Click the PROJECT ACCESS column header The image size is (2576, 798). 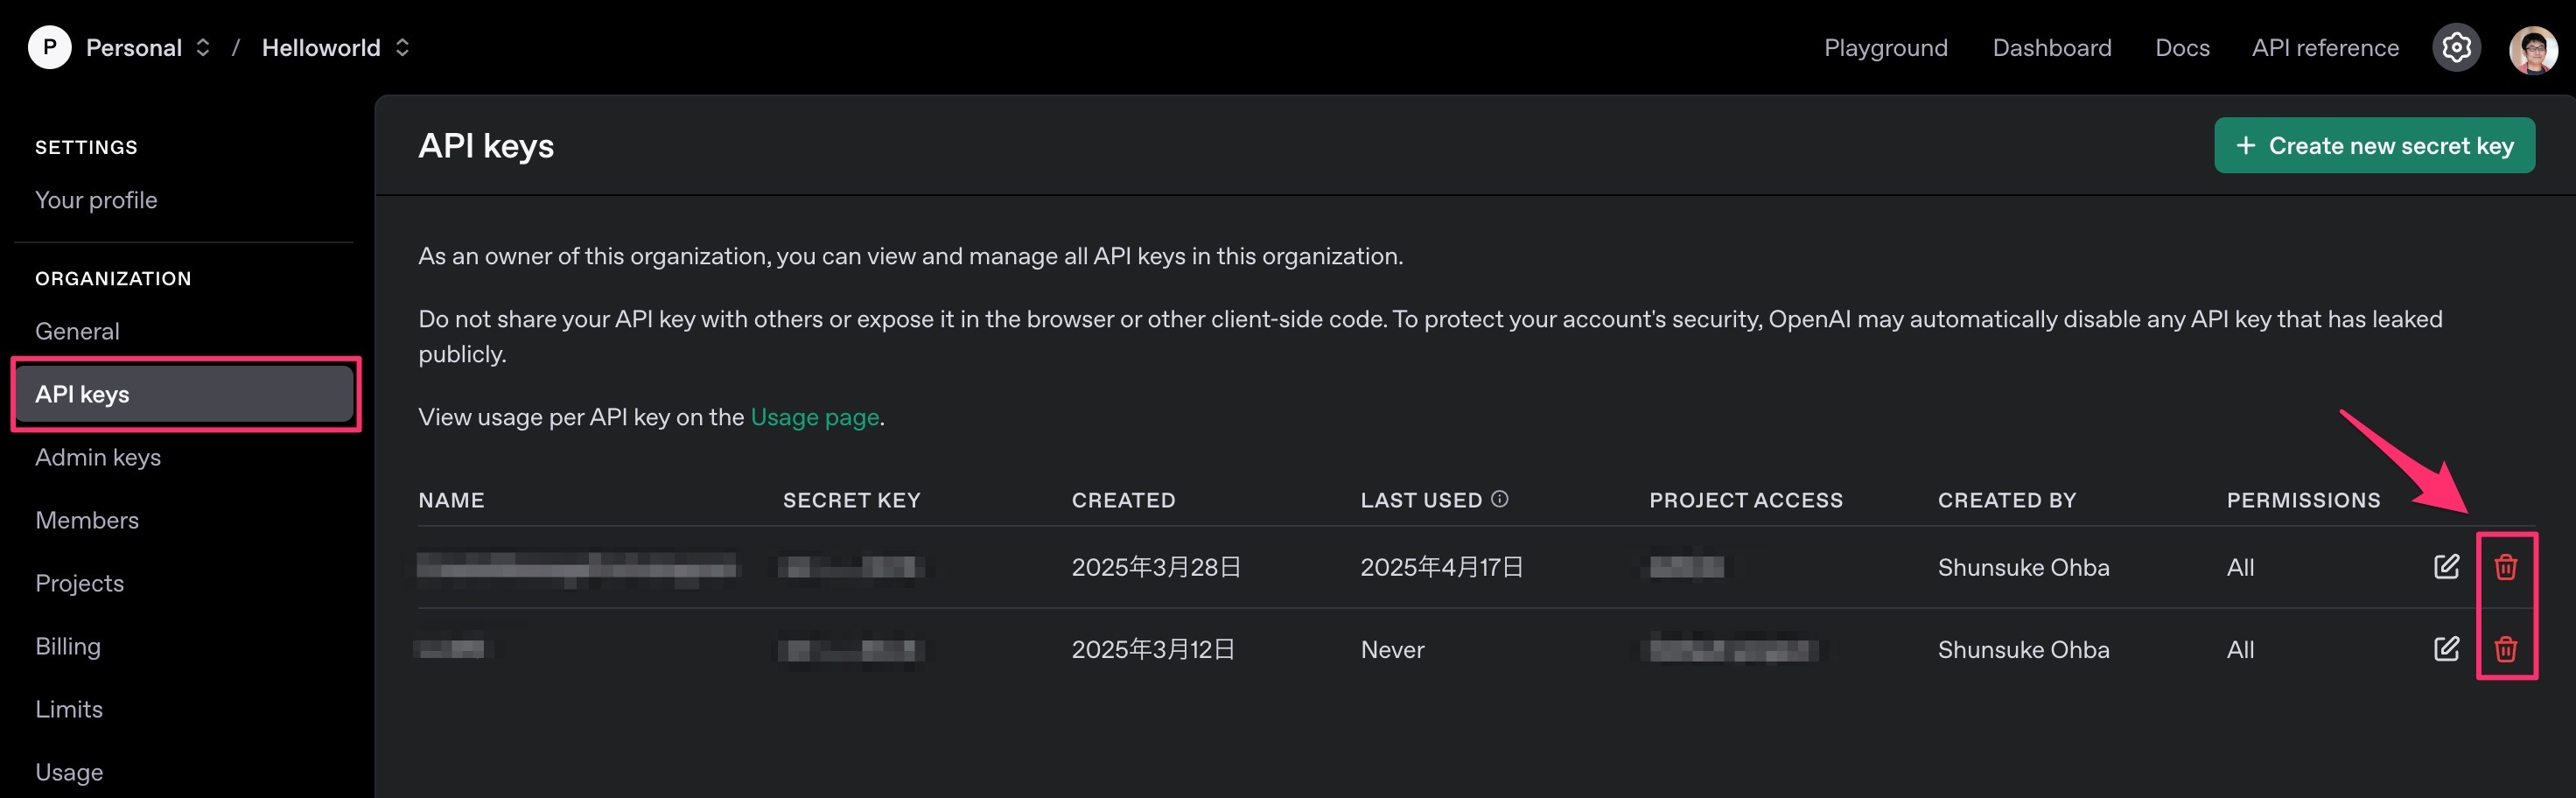(1745, 500)
